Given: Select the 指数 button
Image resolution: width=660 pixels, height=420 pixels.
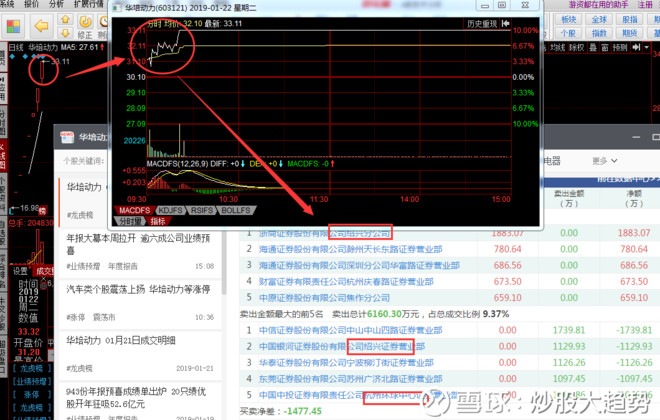Looking at the screenshot, I should tap(599, 33).
